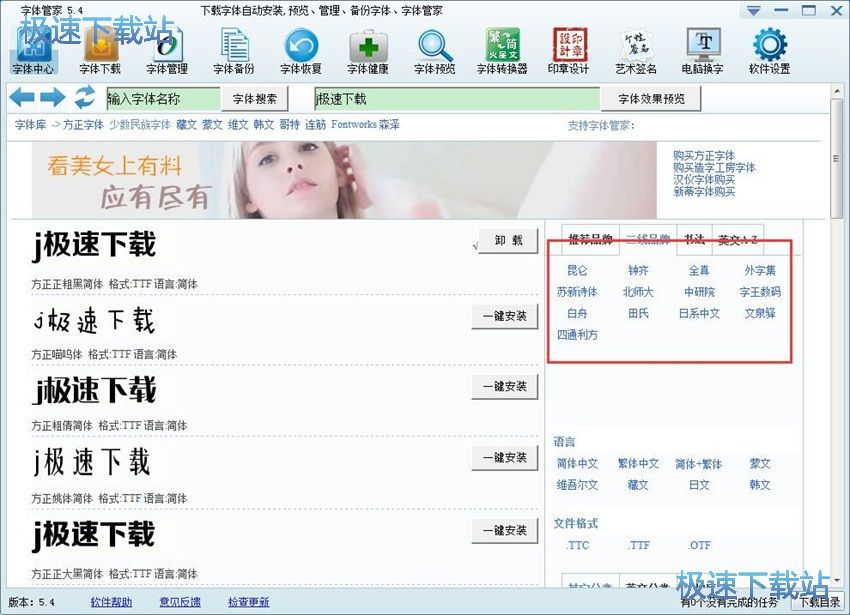
Task: Open the 购买方正字体 link
Action: pyautogui.click(x=704, y=156)
